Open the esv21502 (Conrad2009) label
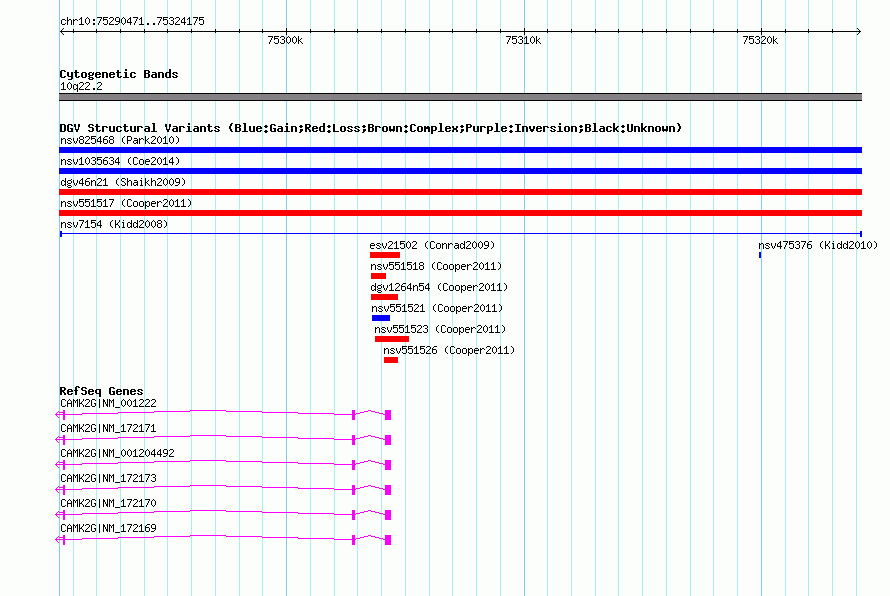The height and width of the screenshot is (596, 890). point(432,245)
